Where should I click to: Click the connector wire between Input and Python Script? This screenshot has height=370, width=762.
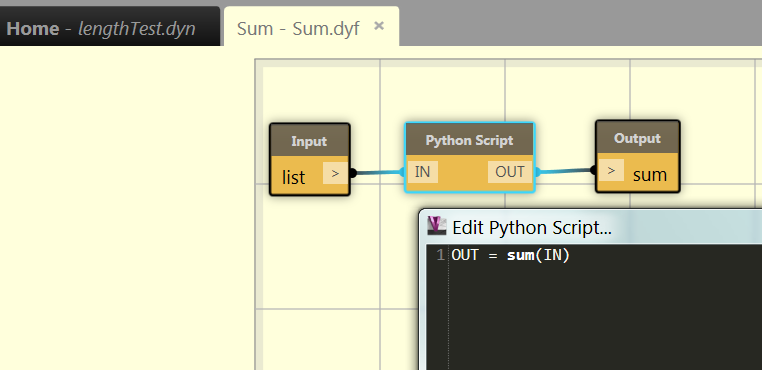pyautogui.click(x=379, y=172)
